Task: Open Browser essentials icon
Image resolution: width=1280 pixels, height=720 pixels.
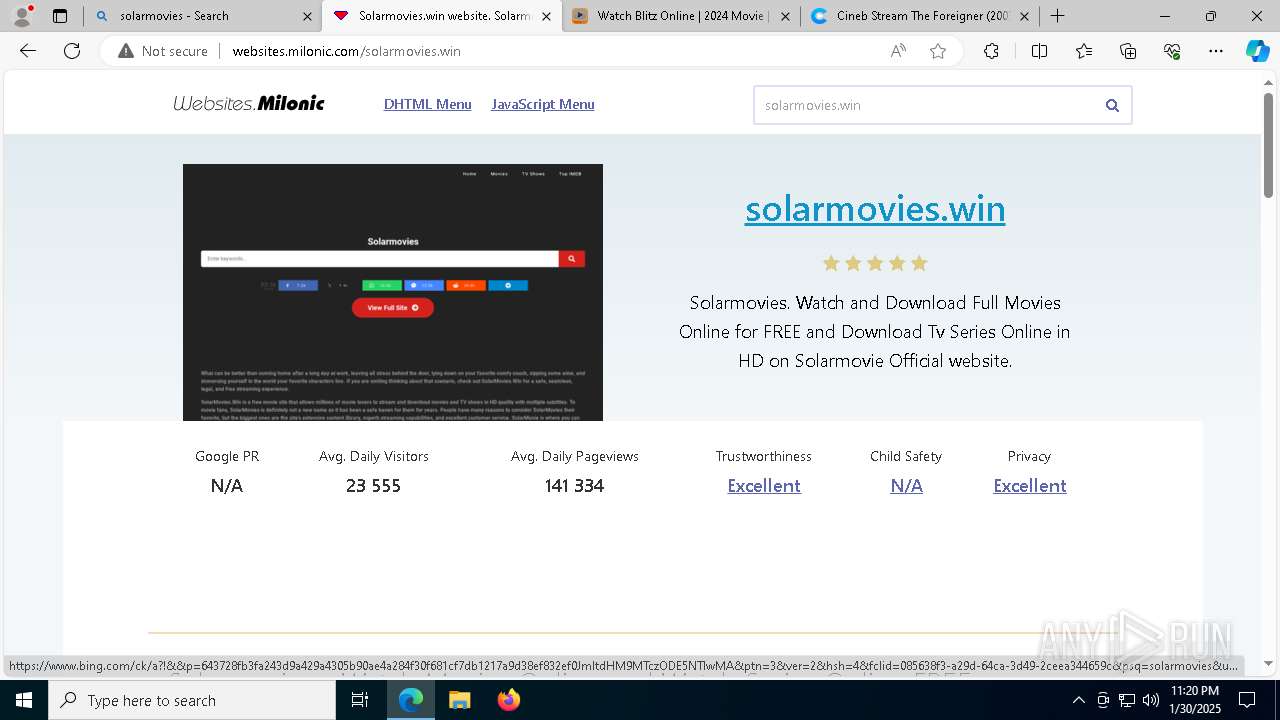Action: (x=1172, y=51)
